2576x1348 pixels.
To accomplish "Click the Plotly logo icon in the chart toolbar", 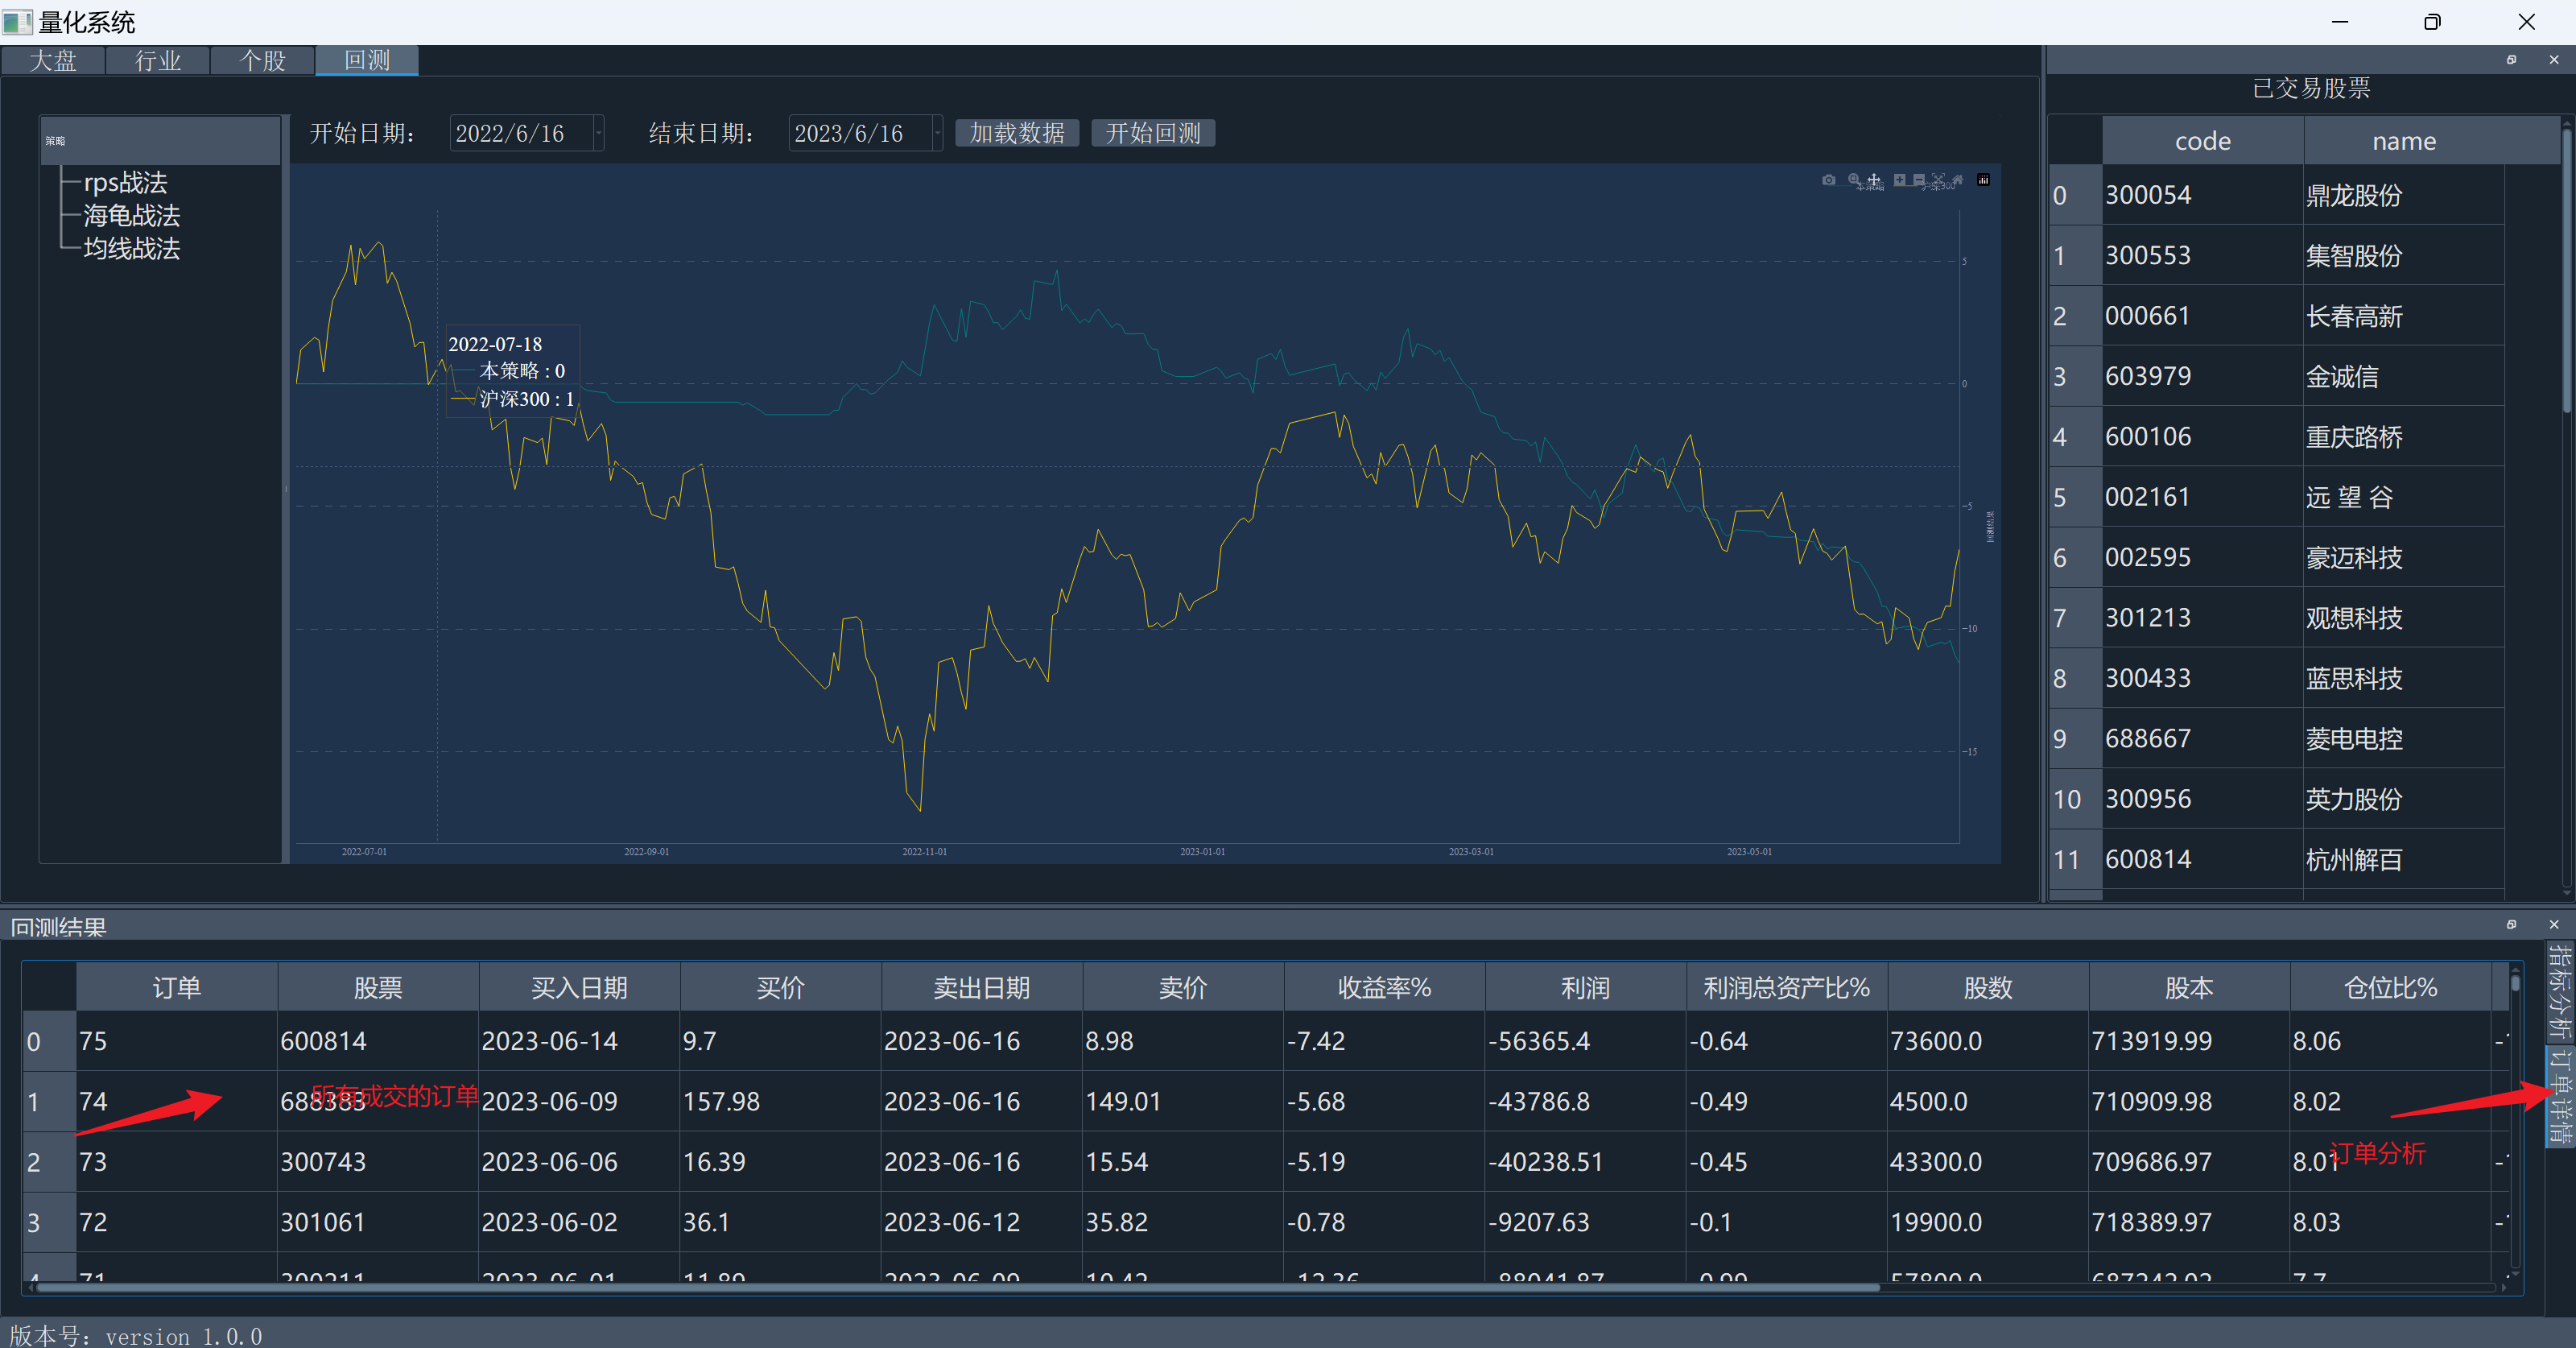I will click(1984, 180).
